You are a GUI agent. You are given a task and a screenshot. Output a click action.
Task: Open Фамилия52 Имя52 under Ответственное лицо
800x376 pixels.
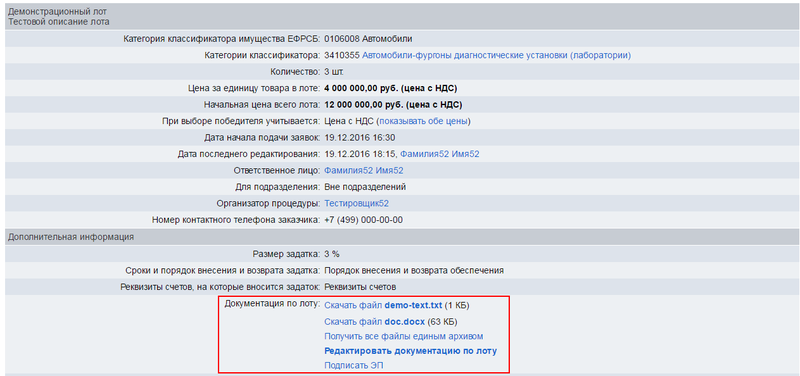coord(364,170)
